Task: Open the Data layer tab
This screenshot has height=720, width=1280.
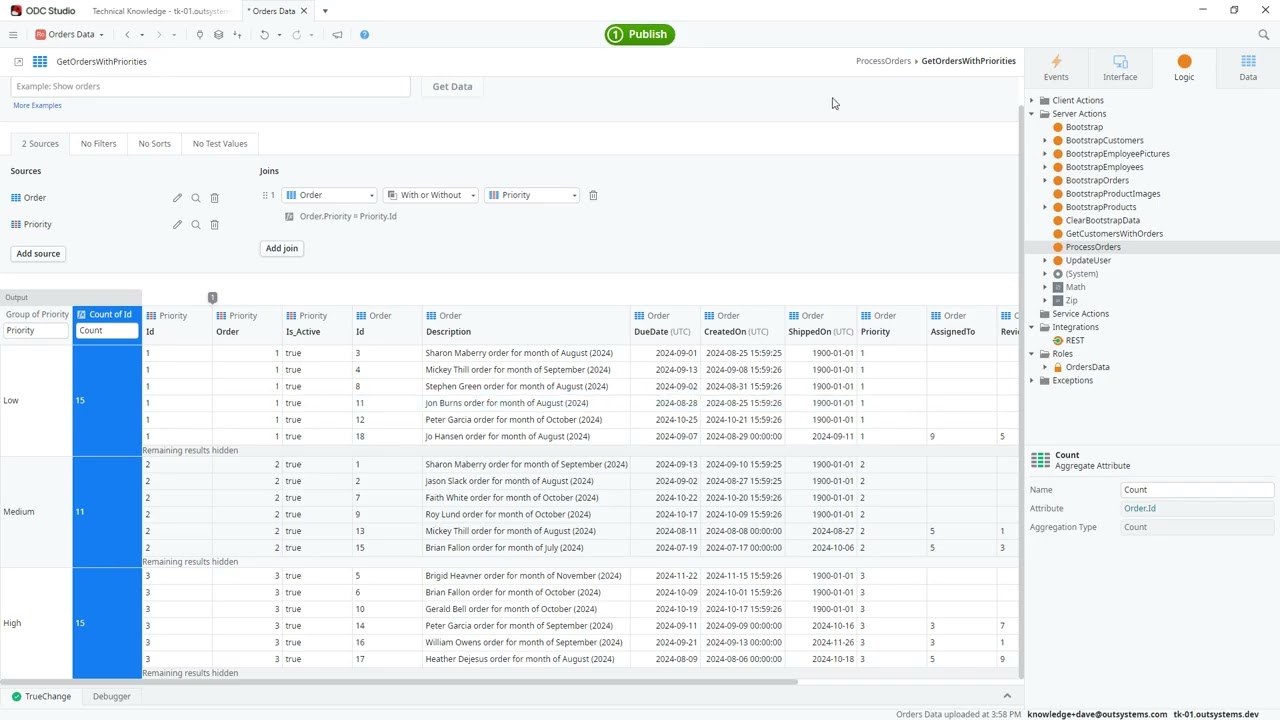Action: point(1248,68)
